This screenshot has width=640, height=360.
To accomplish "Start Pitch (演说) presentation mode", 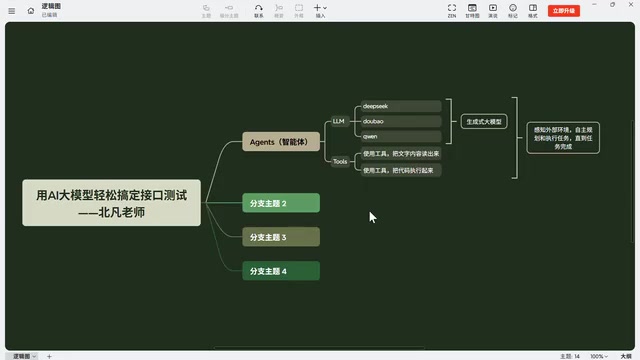I will pyautogui.click(x=493, y=11).
